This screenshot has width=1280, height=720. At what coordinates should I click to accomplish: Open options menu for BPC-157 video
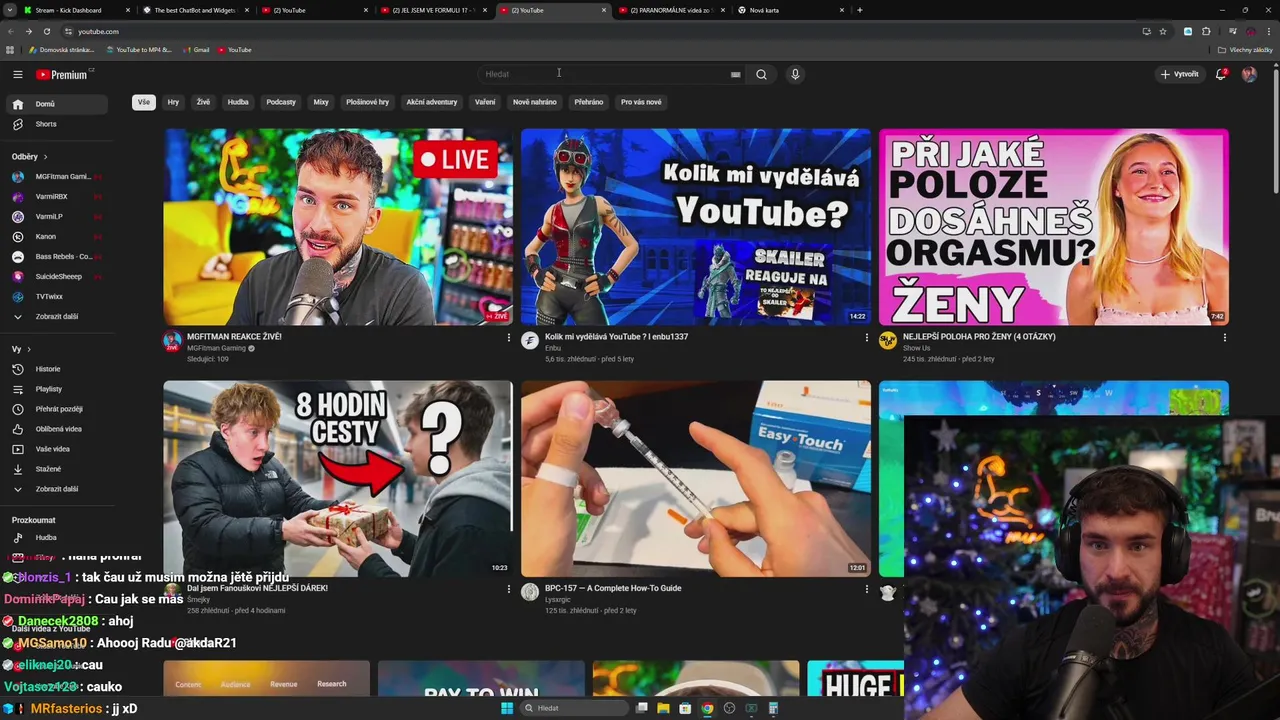coord(866,589)
